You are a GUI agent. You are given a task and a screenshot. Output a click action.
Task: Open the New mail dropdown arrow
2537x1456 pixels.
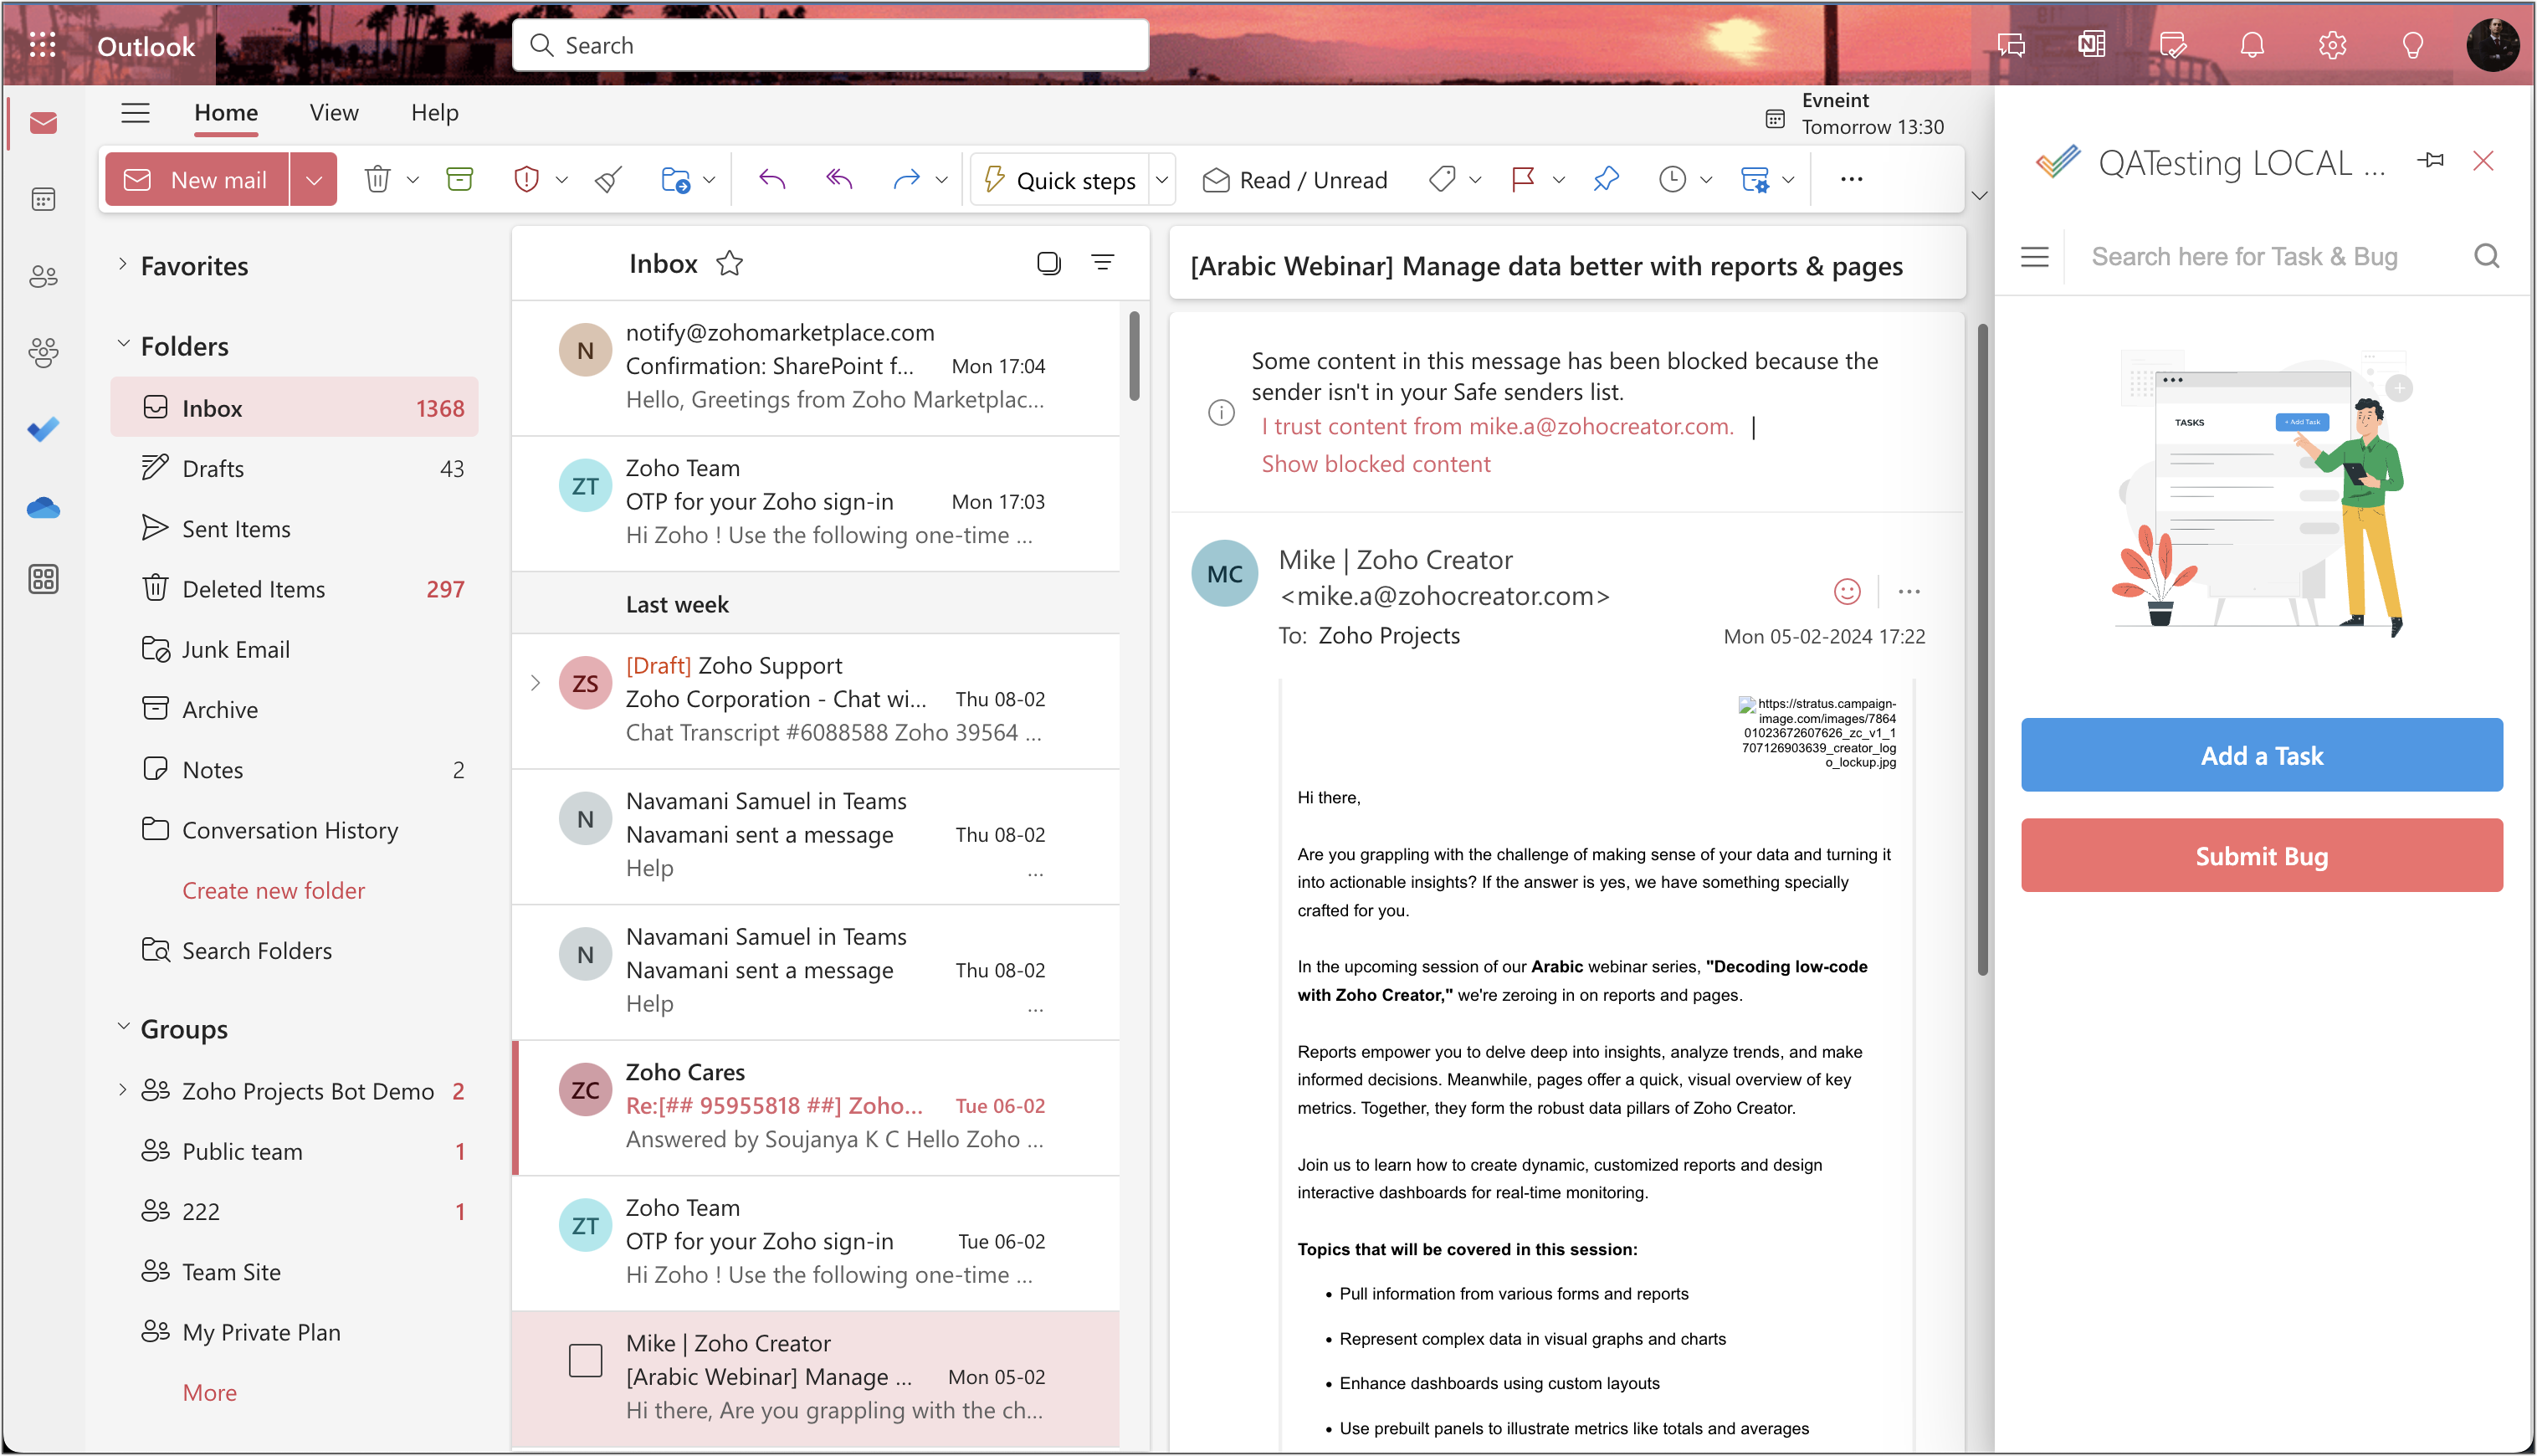tap(314, 180)
